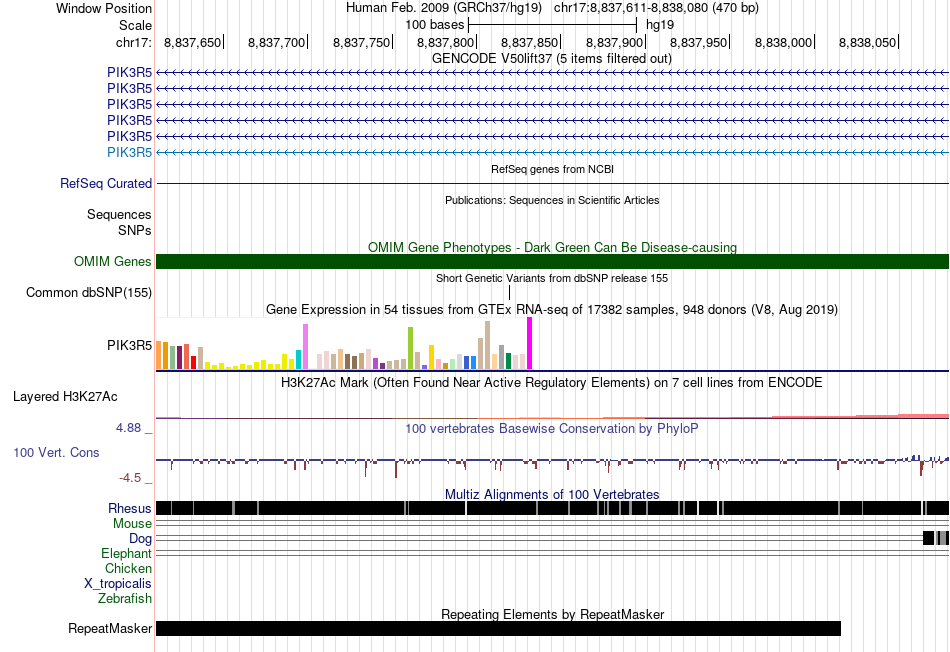Open the 100 vertebrates Basewise Conservation PhyloP title
This screenshot has width=950, height=652.
click(x=552, y=428)
